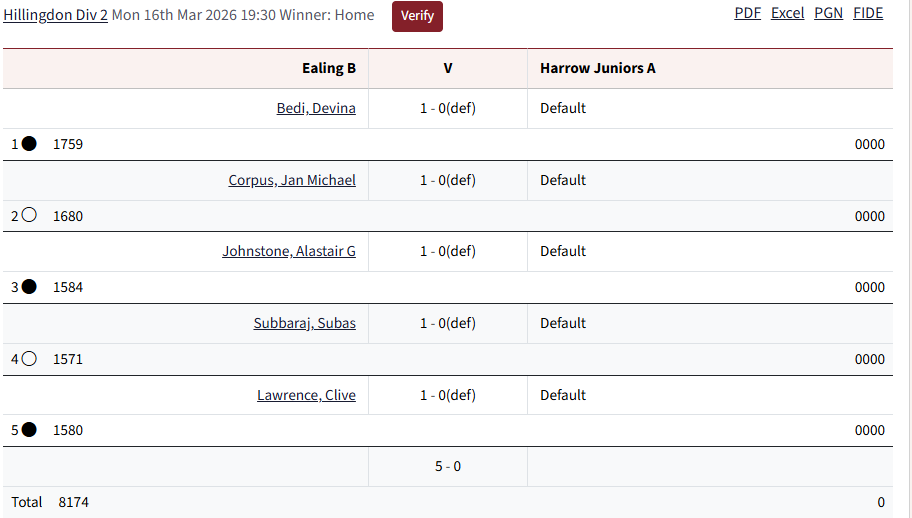Open Clive Lawrence's player profile
The image size is (912, 518).
coord(306,395)
